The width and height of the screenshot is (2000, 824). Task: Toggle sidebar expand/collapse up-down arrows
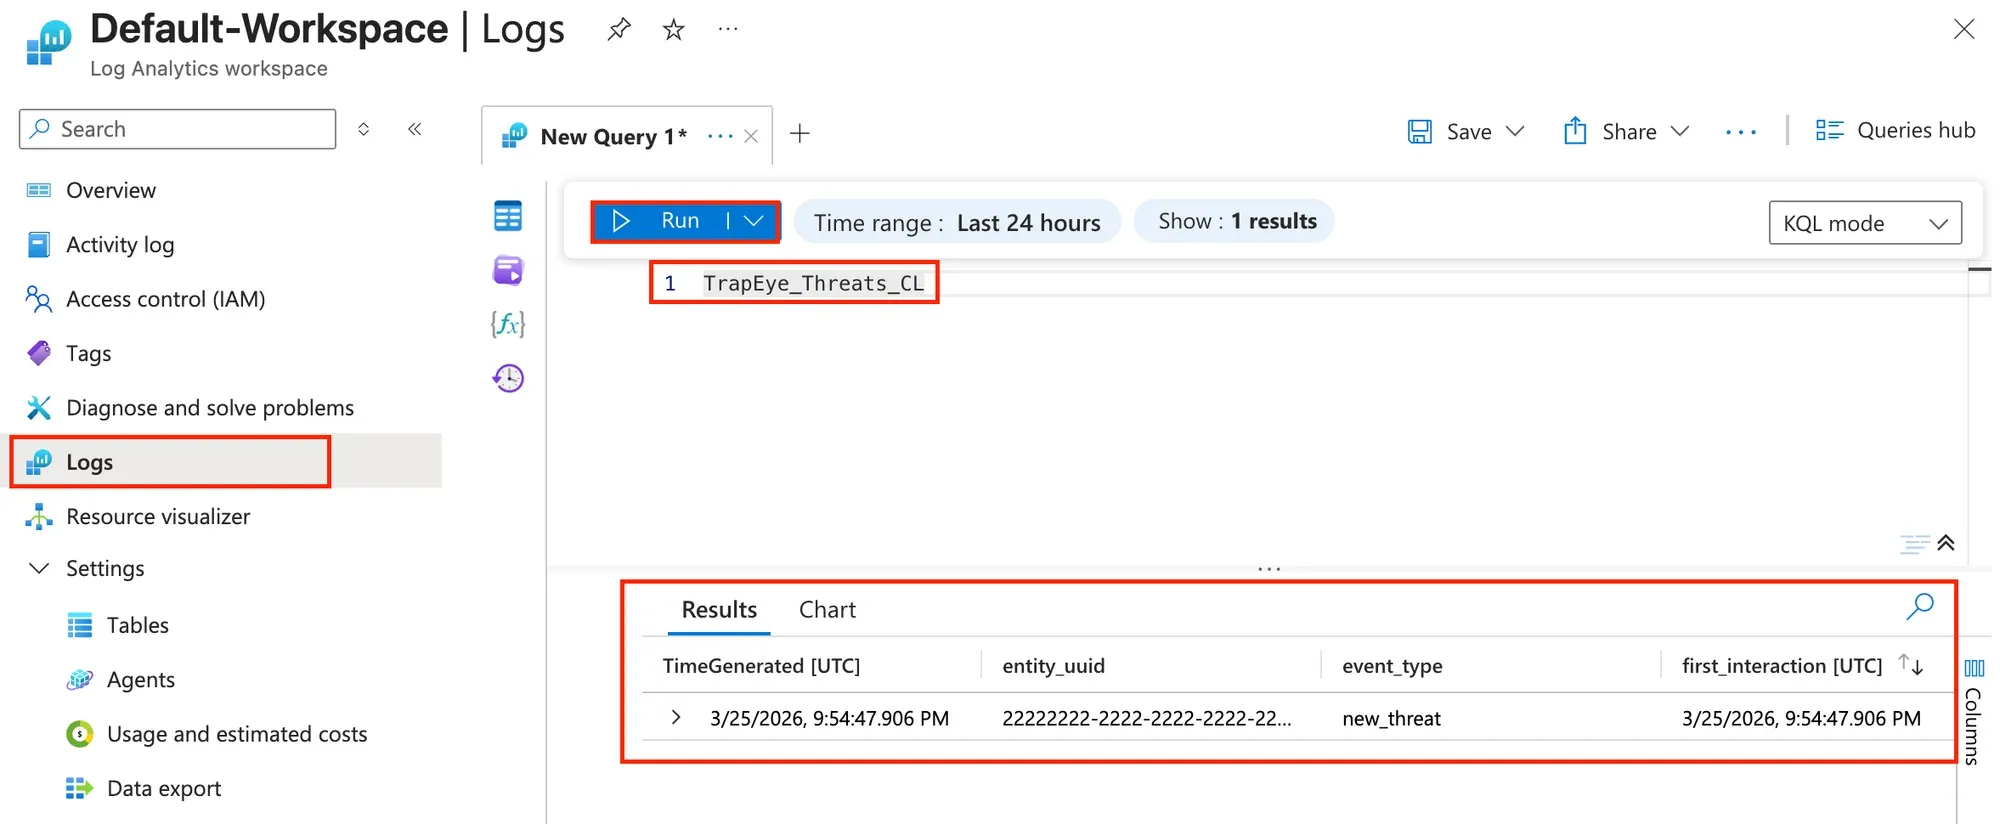tap(364, 129)
